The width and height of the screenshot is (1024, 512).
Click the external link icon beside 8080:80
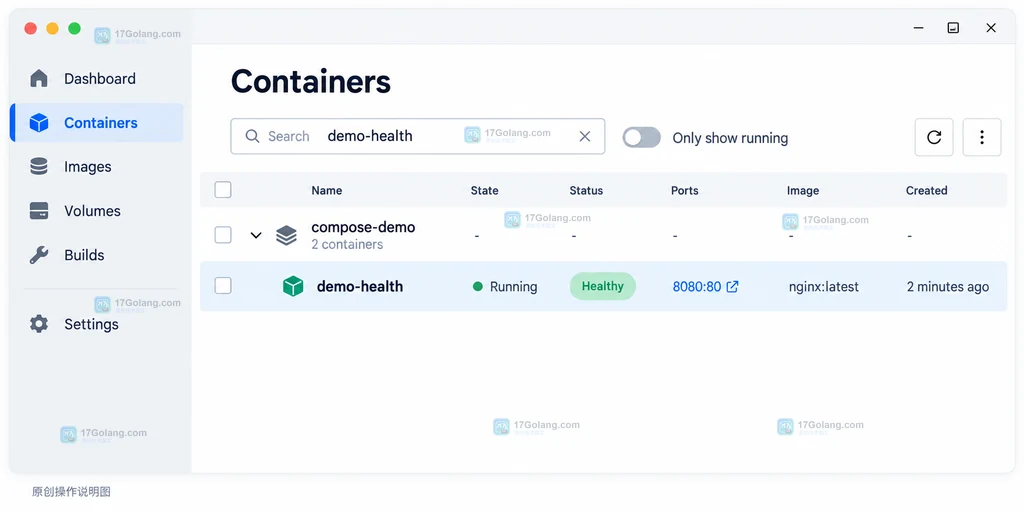coord(733,286)
